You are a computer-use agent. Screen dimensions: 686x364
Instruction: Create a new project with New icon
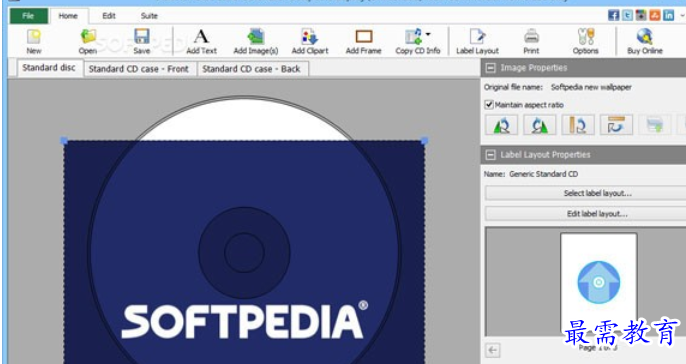click(34, 42)
